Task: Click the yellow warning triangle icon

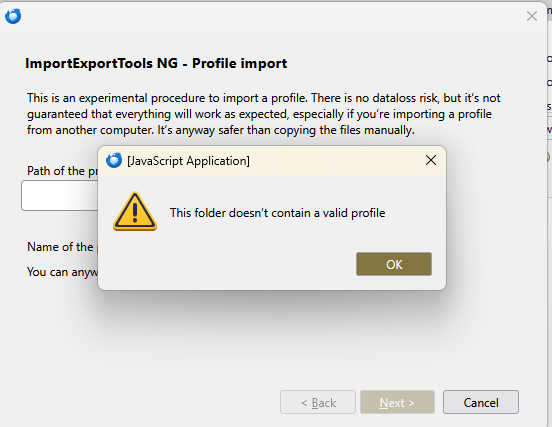Action: coord(135,211)
